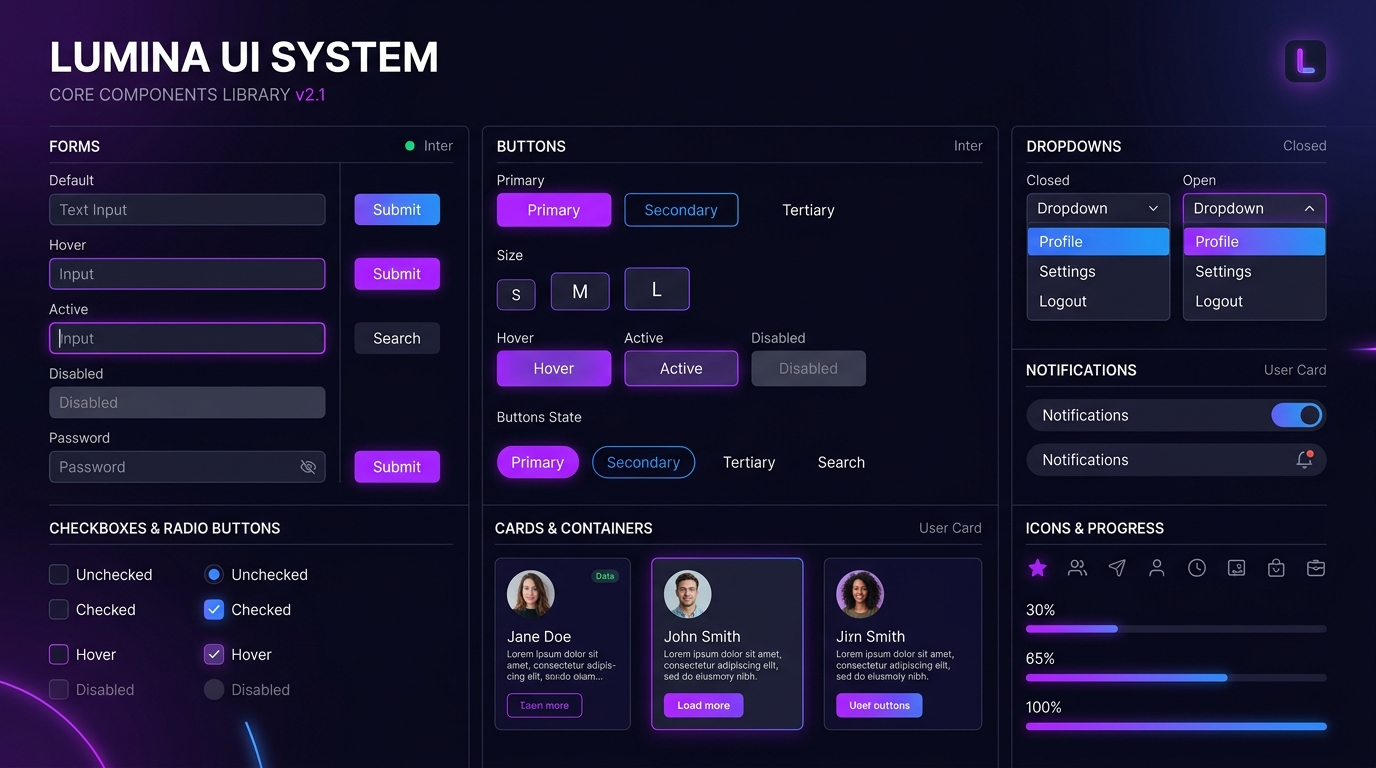Click Load more on John Smith card
Screen dimensions: 1376x768
[x=703, y=705]
